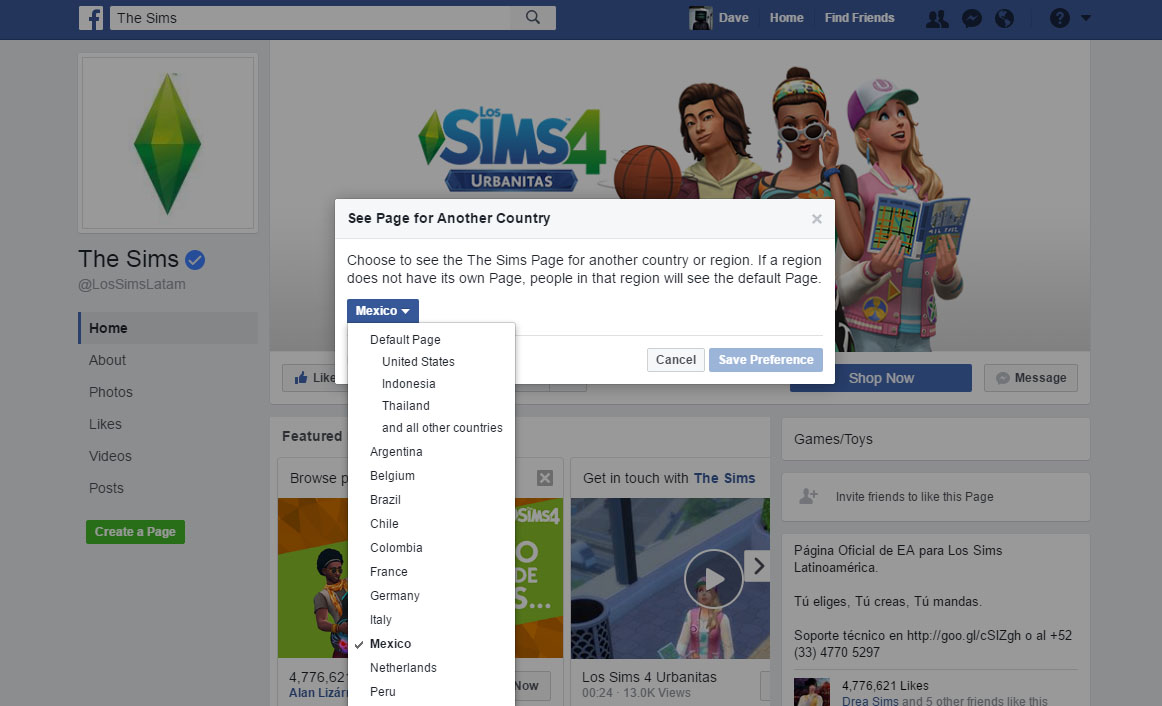Click Dave's profile picture in top bar
Viewport: 1162px width, 706px height.
[x=700, y=18]
